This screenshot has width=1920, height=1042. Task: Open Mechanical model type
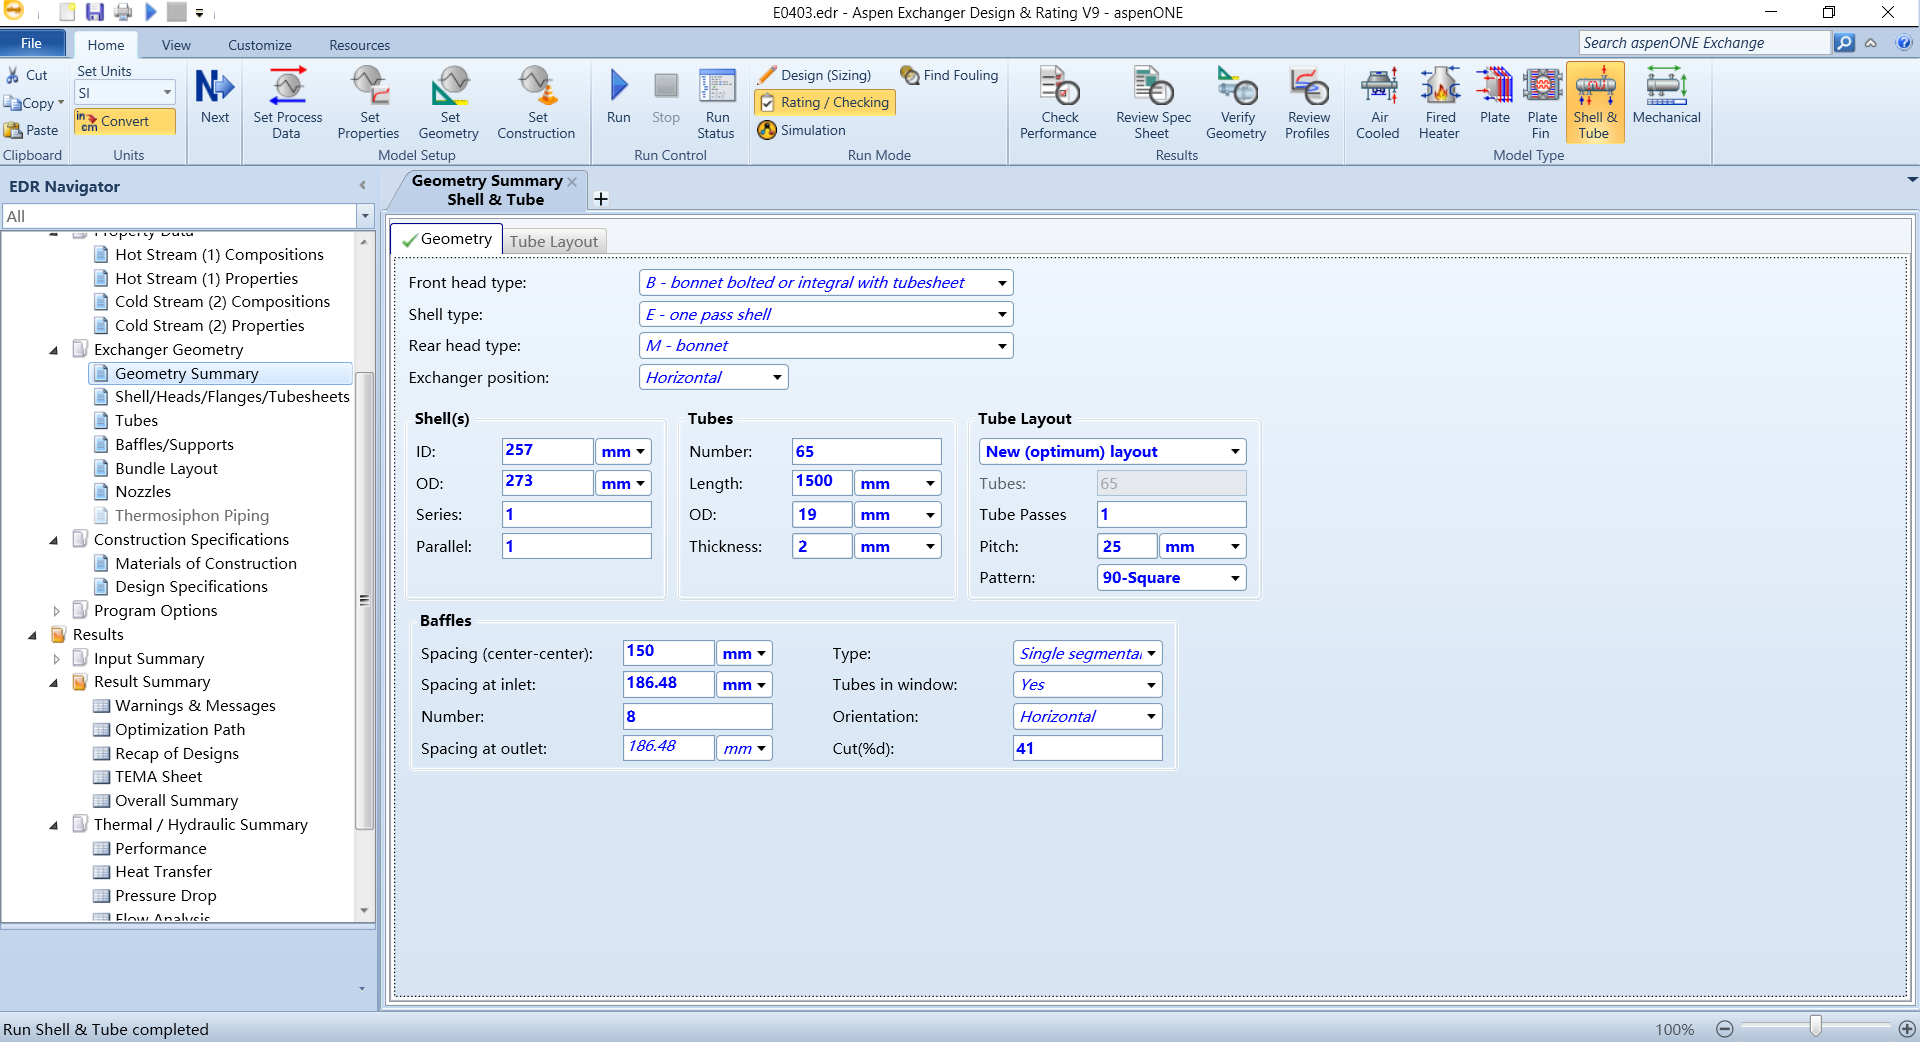(x=1666, y=97)
